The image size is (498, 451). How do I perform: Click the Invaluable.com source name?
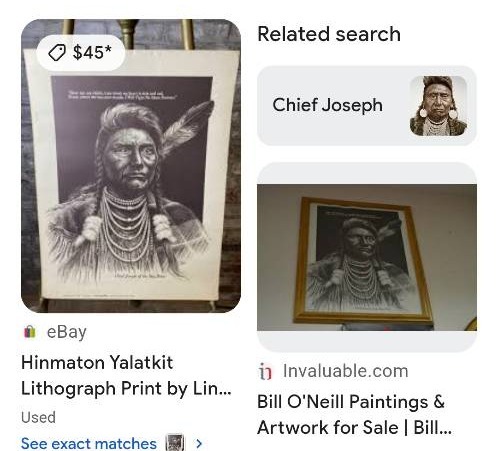click(x=346, y=371)
